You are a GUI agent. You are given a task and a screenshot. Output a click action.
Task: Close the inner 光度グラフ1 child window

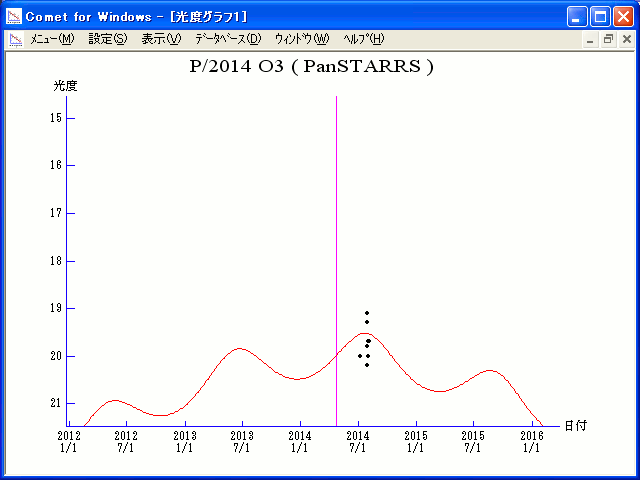coord(627,40)
